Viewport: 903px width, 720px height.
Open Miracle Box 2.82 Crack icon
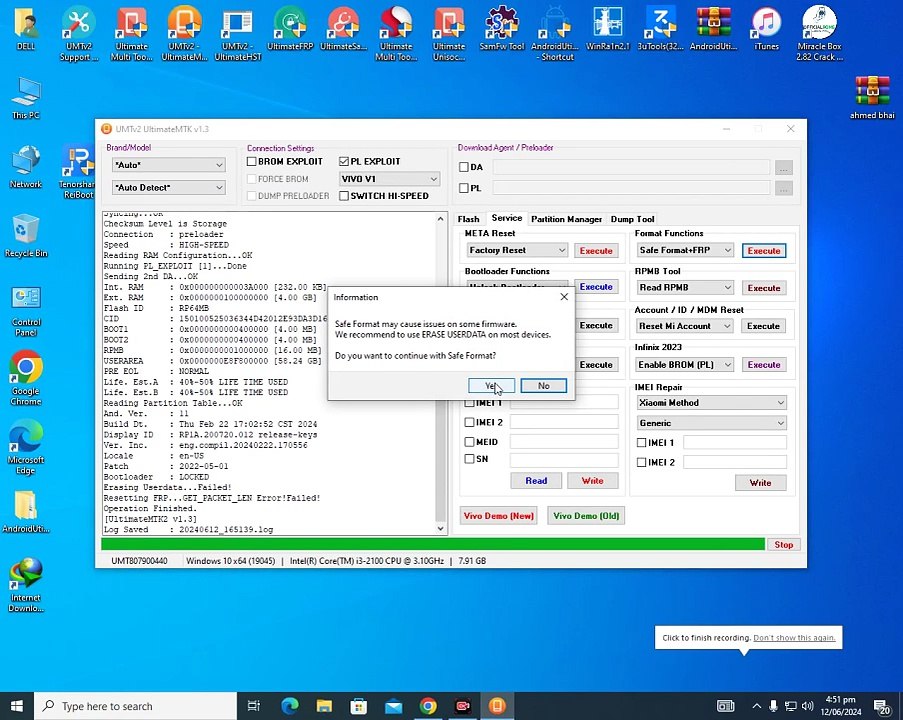pyautogui.click(x=819, y=33)
